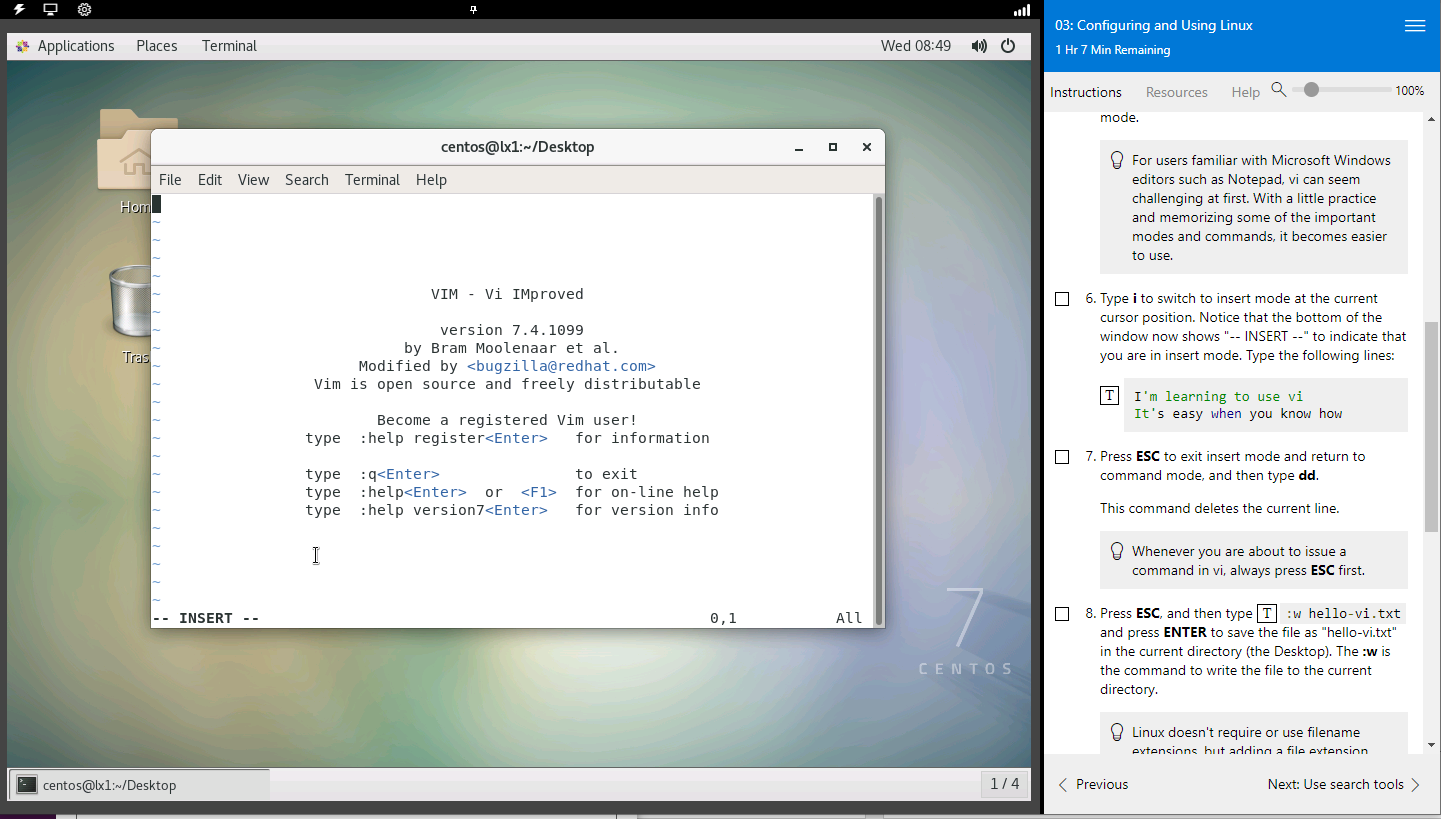1441x819 pixels.
Task: Click the -- INSERT -- mode indicator
Action: [206, 619]
